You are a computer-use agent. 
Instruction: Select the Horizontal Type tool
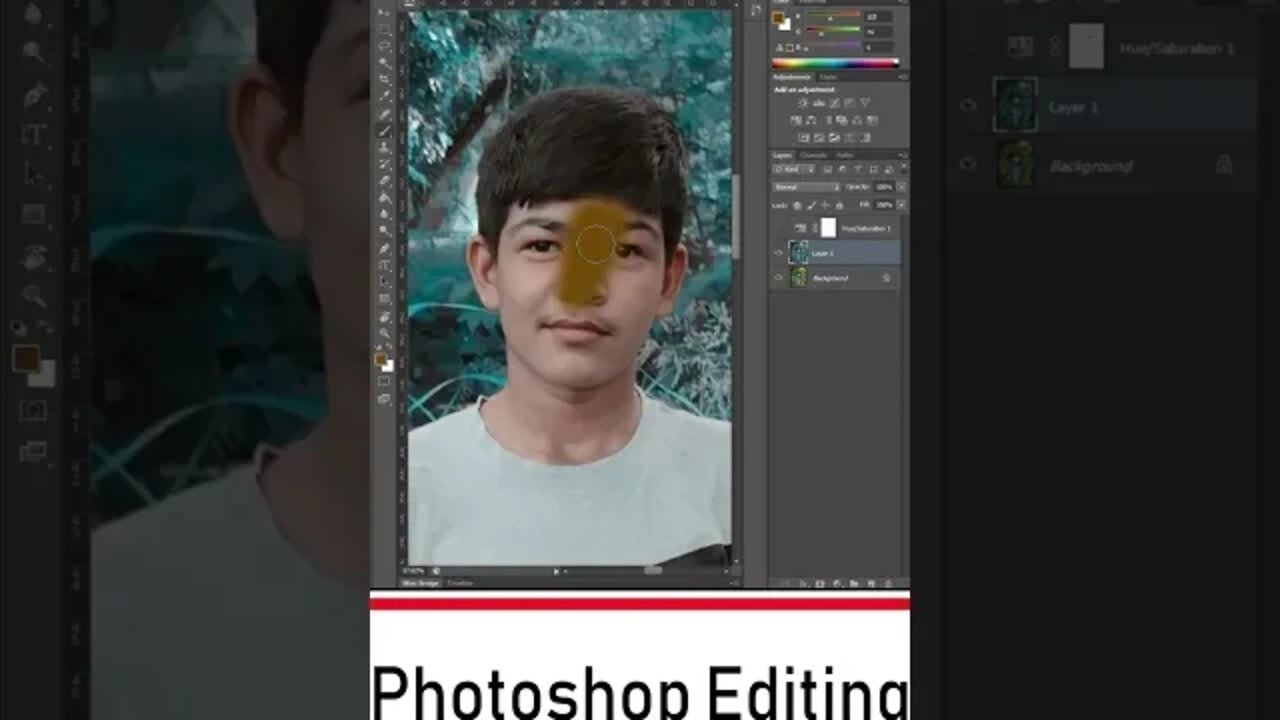pos(384,265)
